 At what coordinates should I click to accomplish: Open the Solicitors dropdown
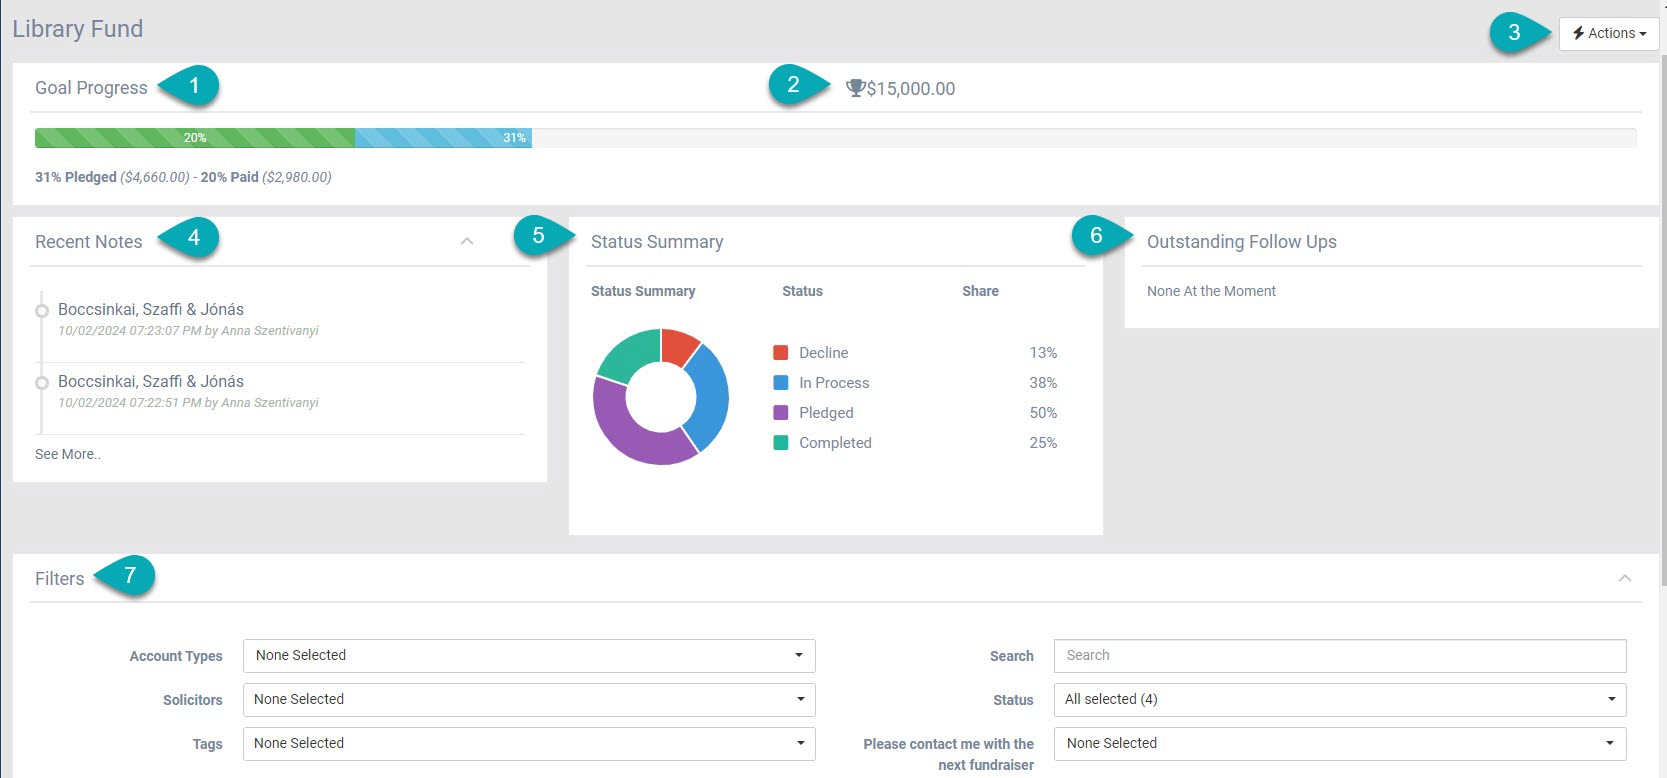[x=529, y=700]
